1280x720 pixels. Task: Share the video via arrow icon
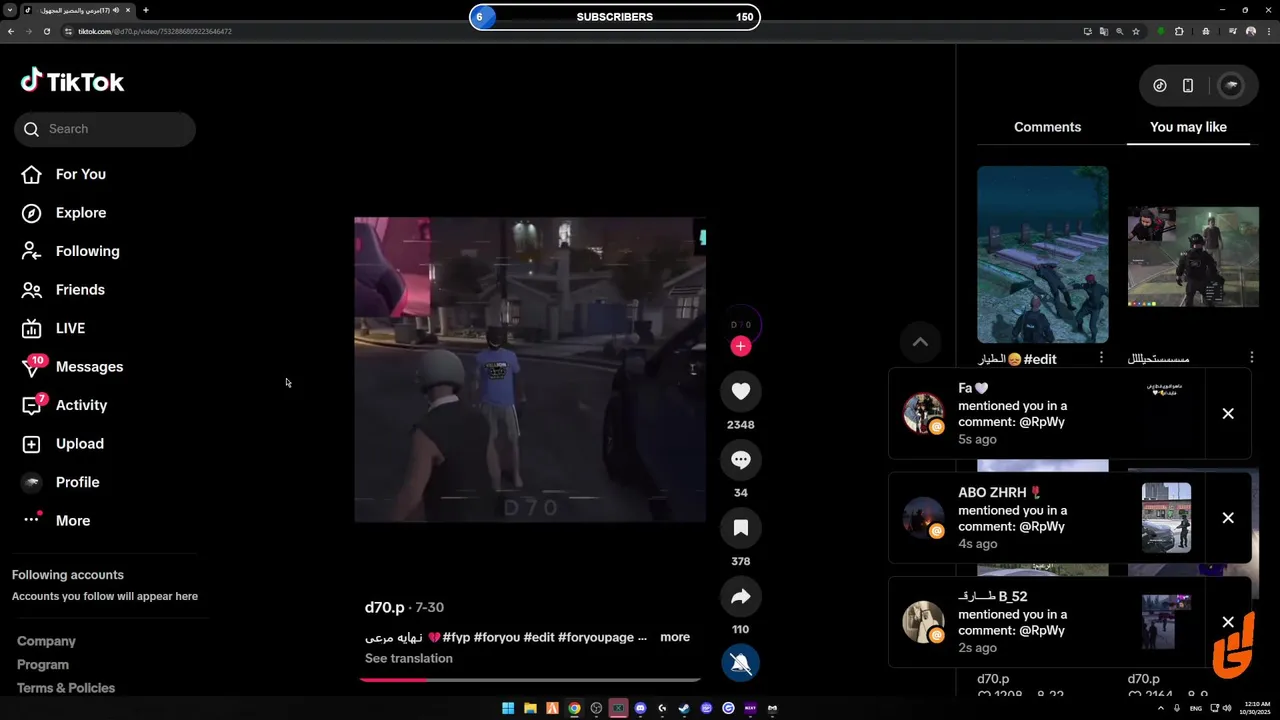[740, 597]
